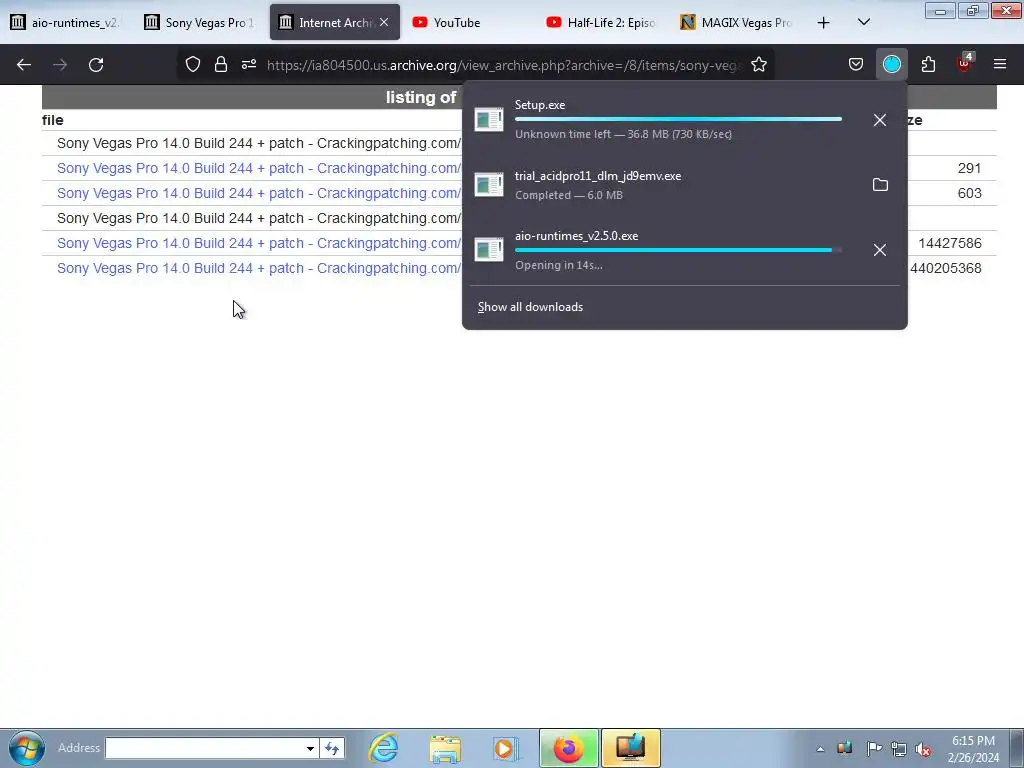Switch to the MAGIX Vegas Pro tab

pyautogui.click(x=735, y=22)
